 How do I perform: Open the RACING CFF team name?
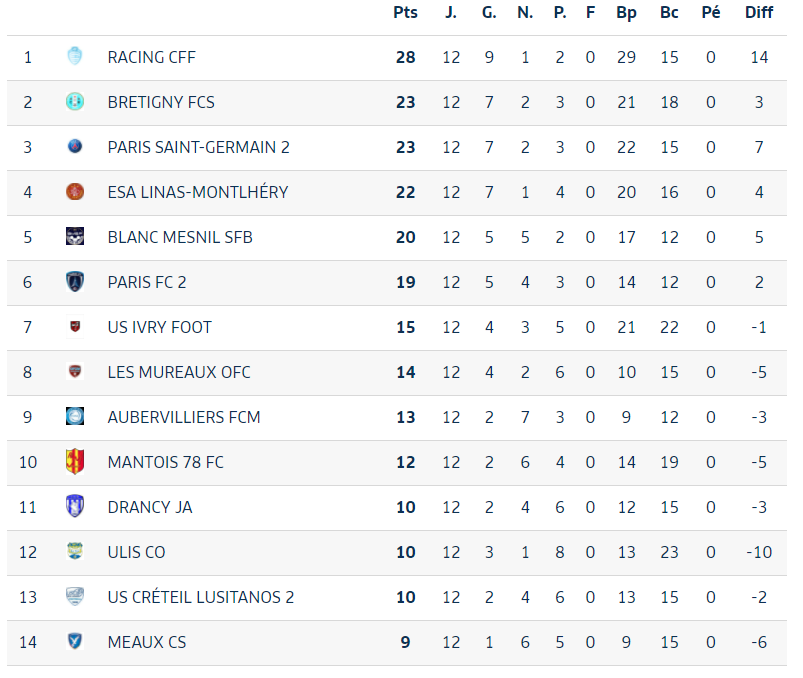pyautogui.click(x=152, y=57)
